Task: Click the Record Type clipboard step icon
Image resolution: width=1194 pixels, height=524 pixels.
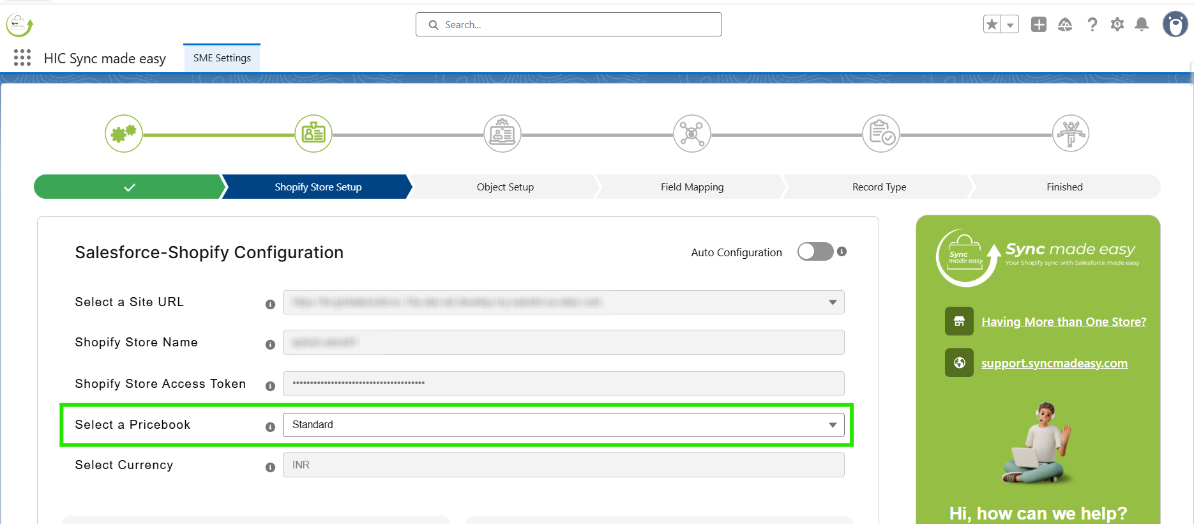Action: 882,134
